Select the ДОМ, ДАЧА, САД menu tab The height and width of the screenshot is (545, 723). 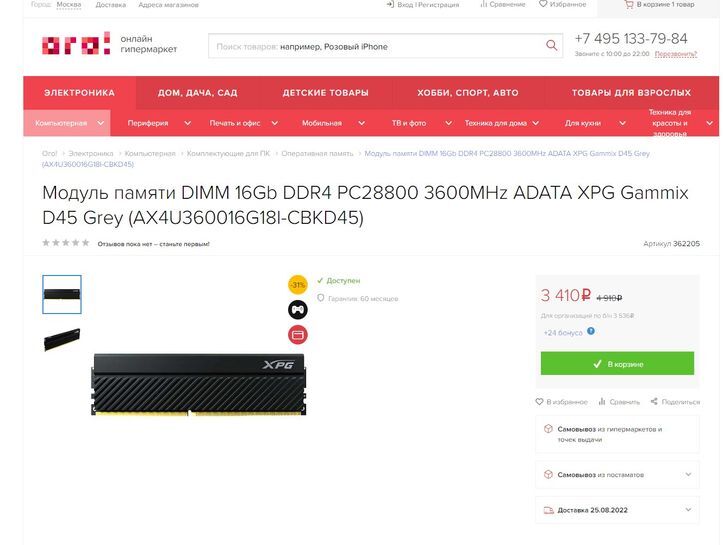197,93
